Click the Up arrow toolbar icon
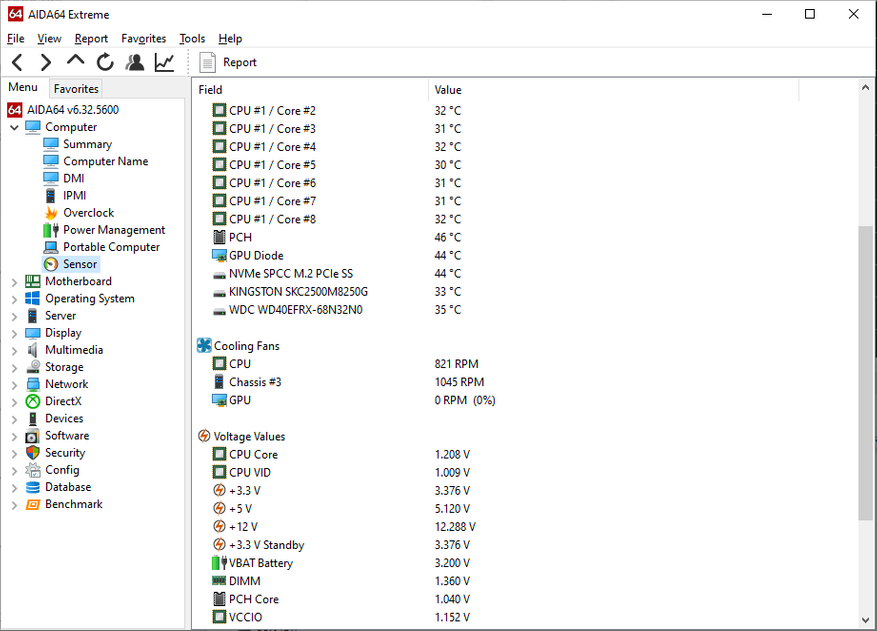877x631 pixels. pyautogui.click(x=75, y=61)
